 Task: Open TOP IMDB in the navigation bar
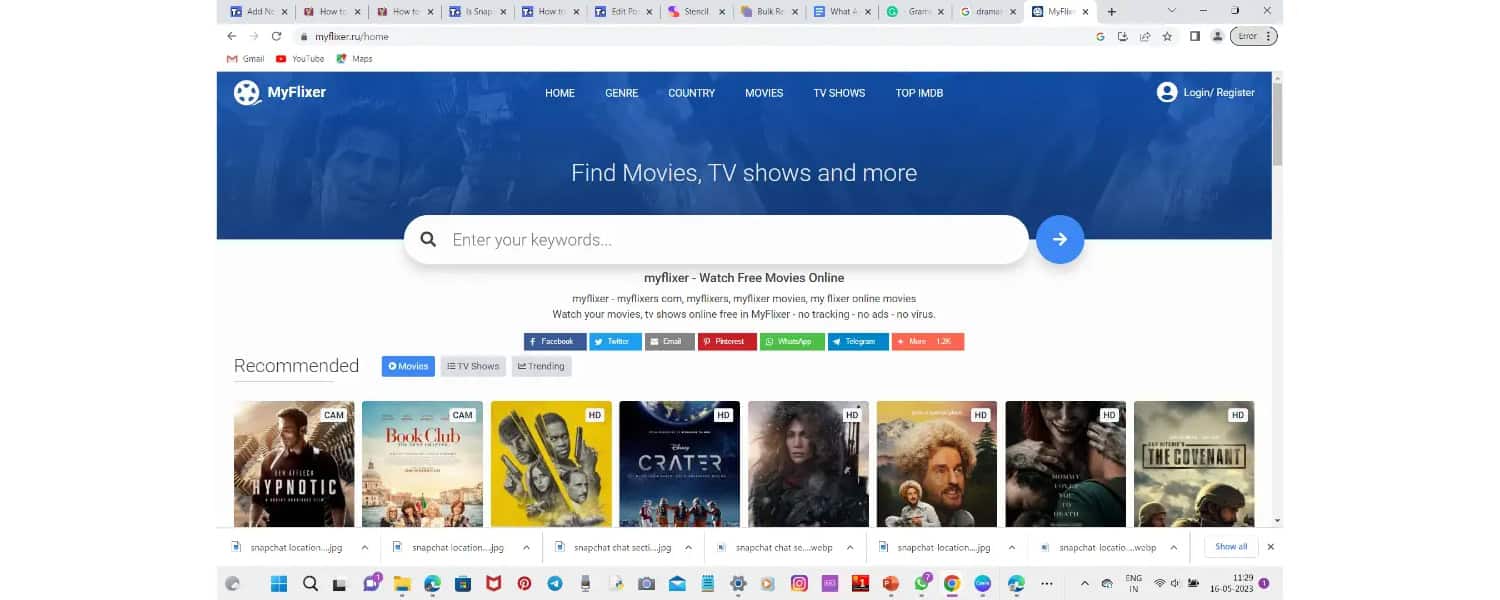(x=919, y=93)
